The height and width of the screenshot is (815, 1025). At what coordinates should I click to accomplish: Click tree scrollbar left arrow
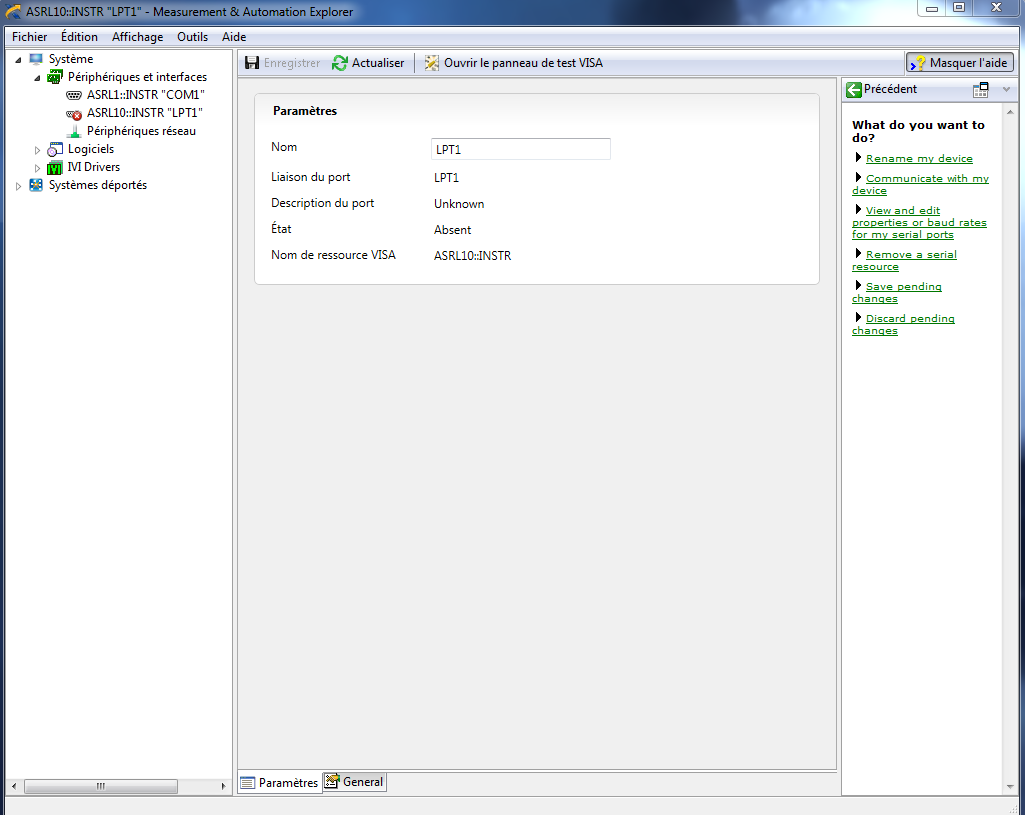(x=14, y=786)
